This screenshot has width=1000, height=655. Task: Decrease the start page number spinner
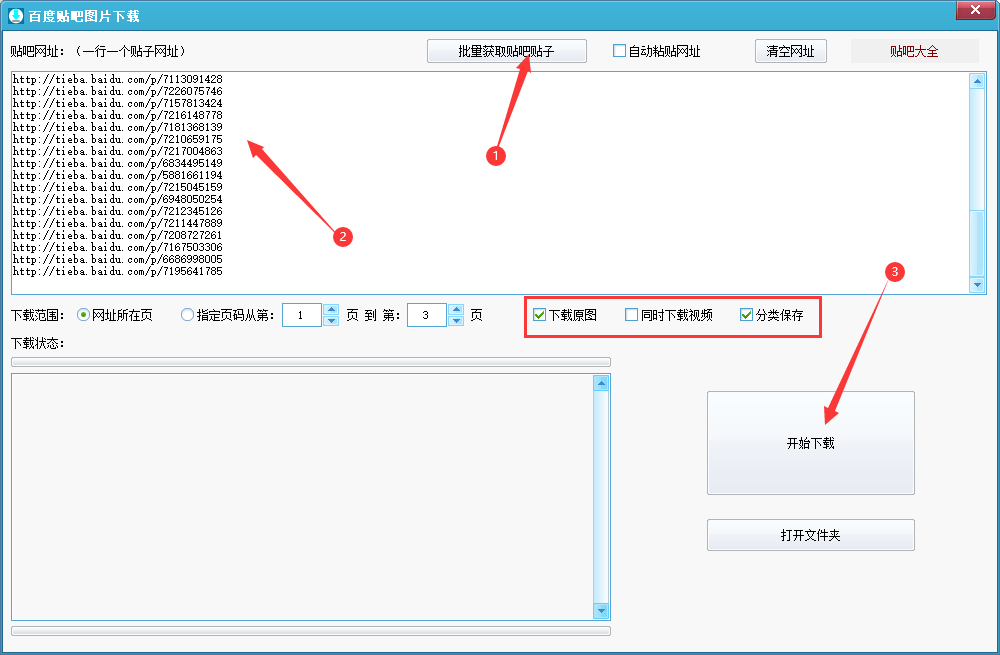pos(331,321)
